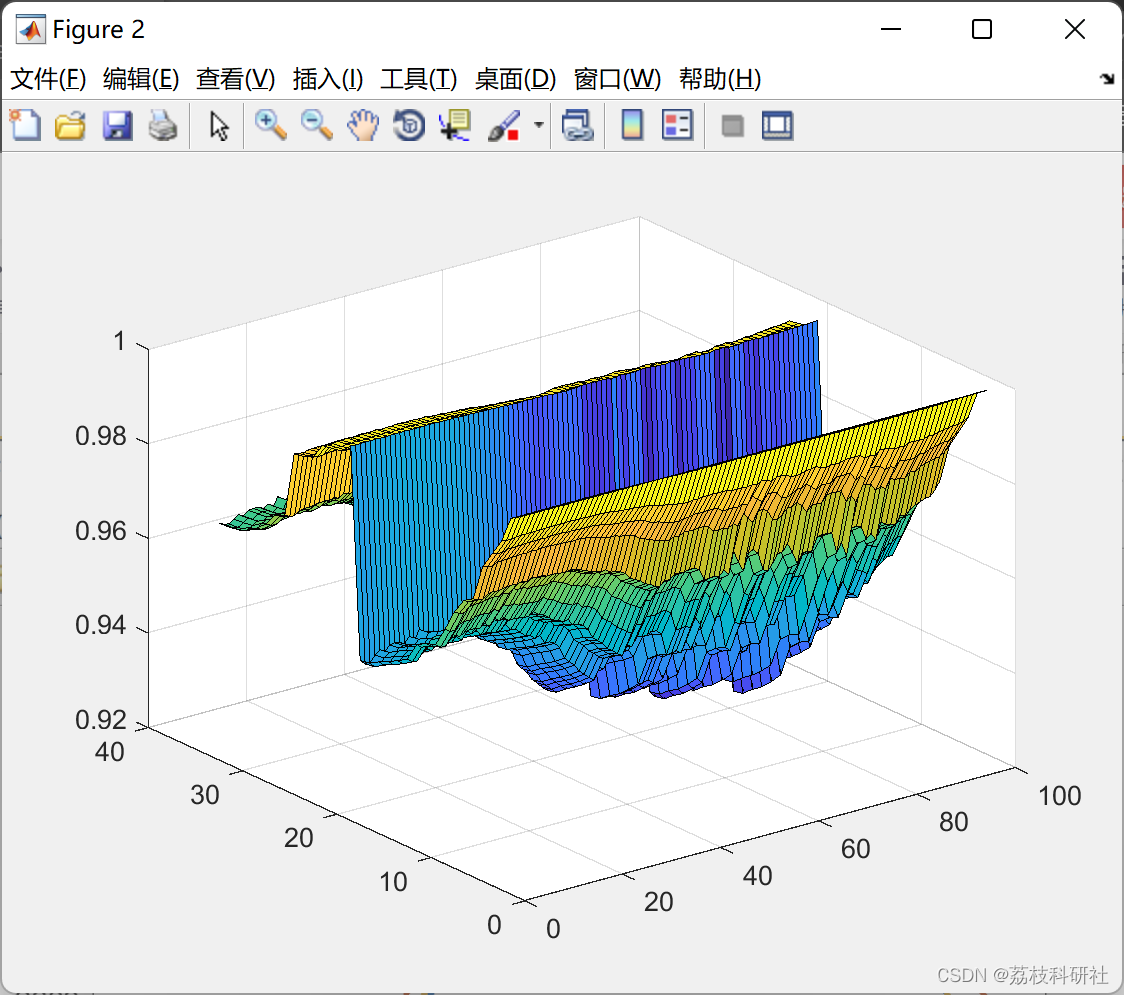The height and width of the screenshot is (995, 1124).
Task: Enable the Rotate 3D tool
Action: click(409, 125)
